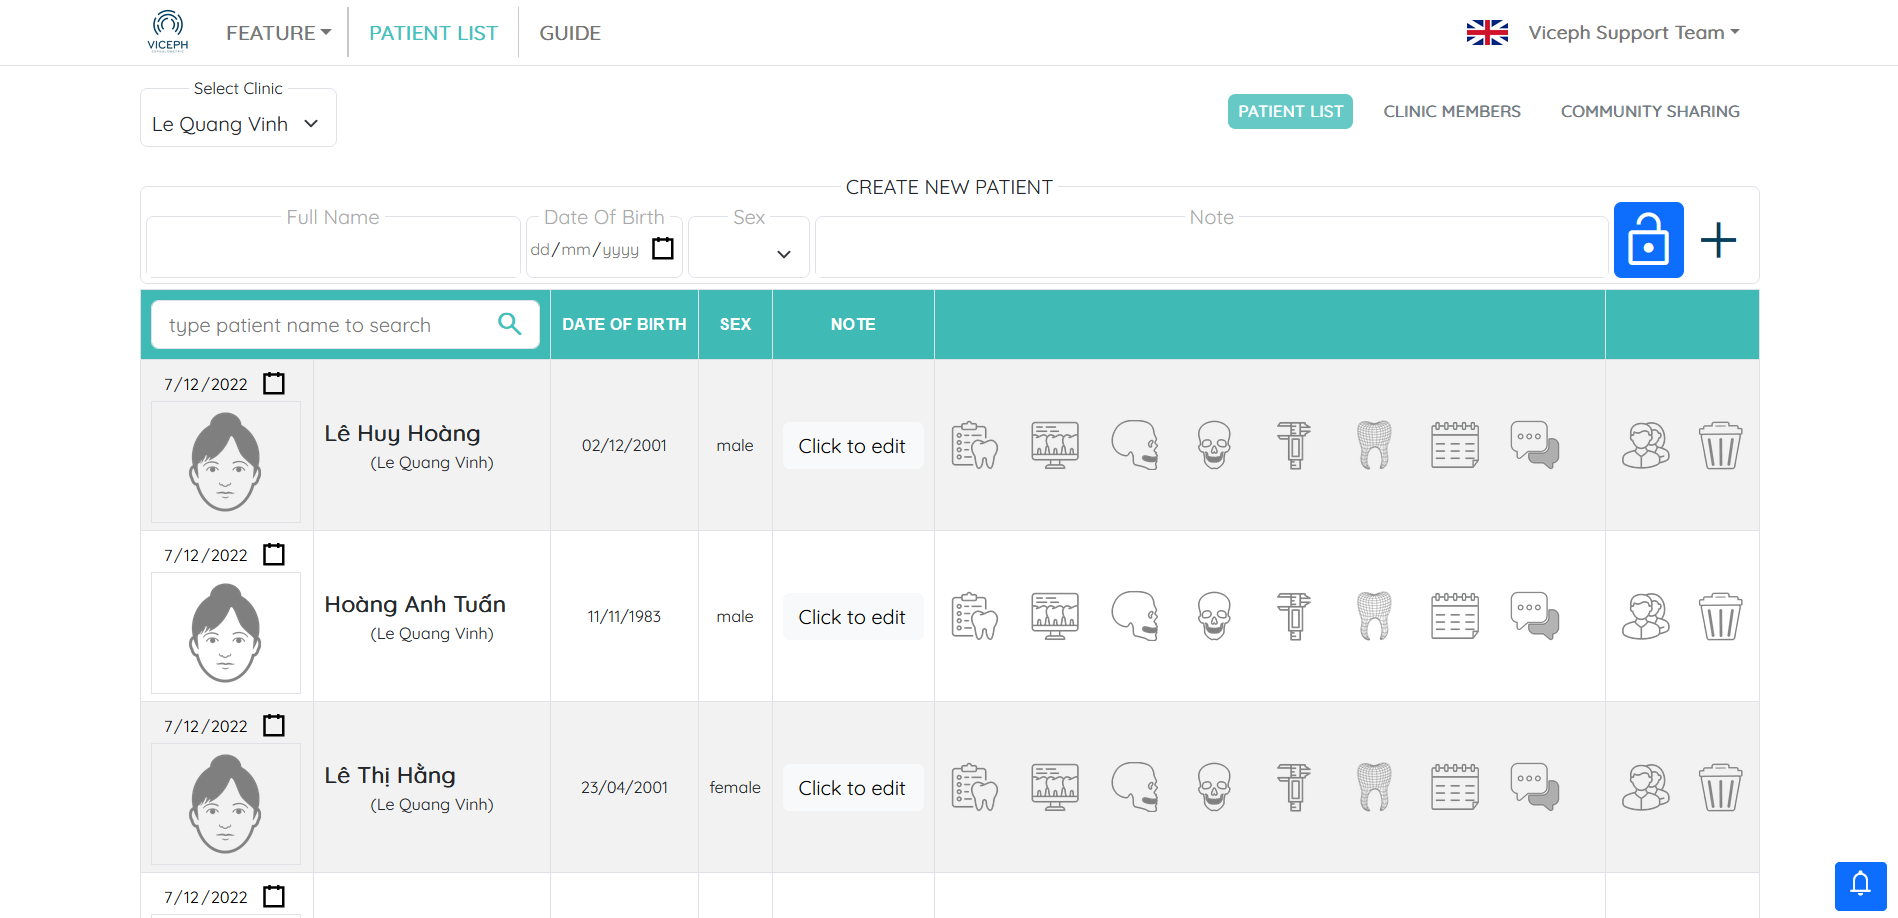
Task: Open lateral skull icon for Hoàng Anh Tuấn
Action: 1135,616
